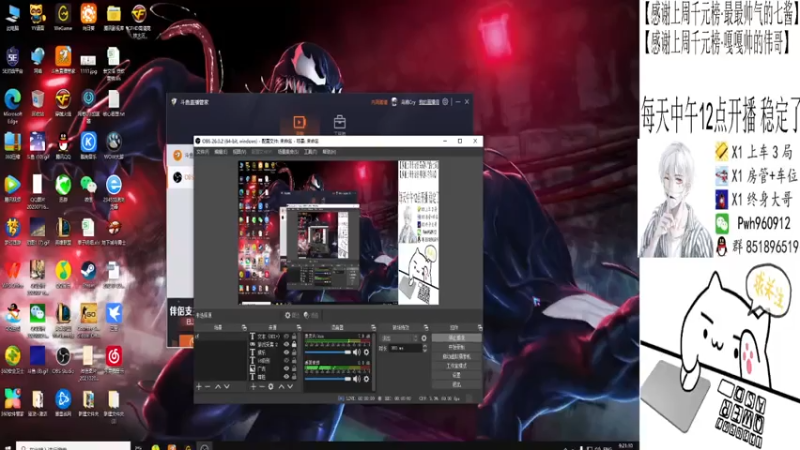Click the 工作室模式 button in OBS Controls
Viewport: 800px width, 450px height.
pos(457,366)
